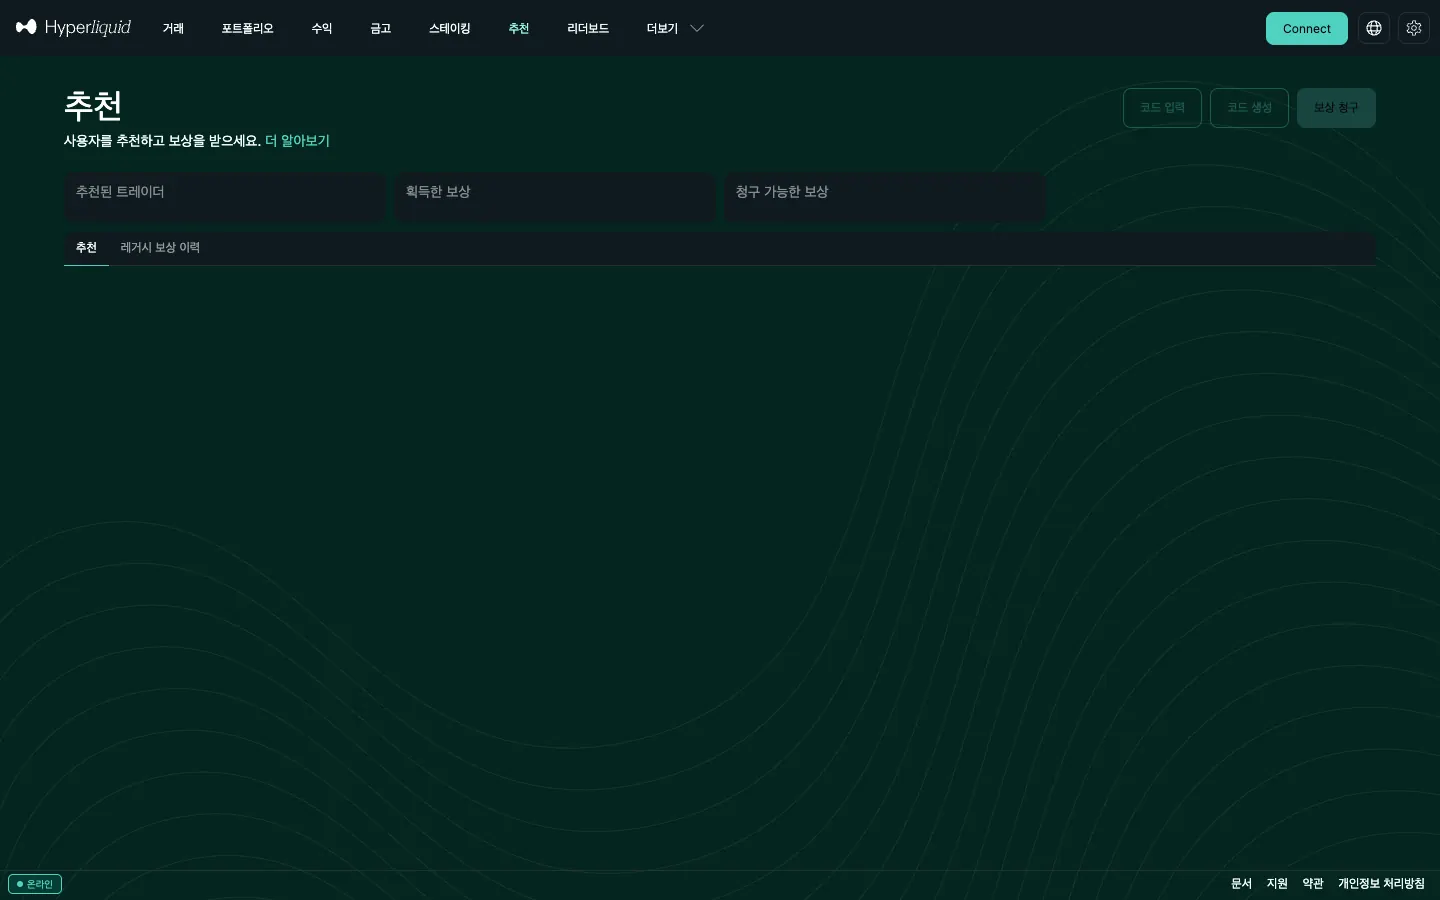Click the 추천된 트레이더 stat card

[x=224, y=197]
